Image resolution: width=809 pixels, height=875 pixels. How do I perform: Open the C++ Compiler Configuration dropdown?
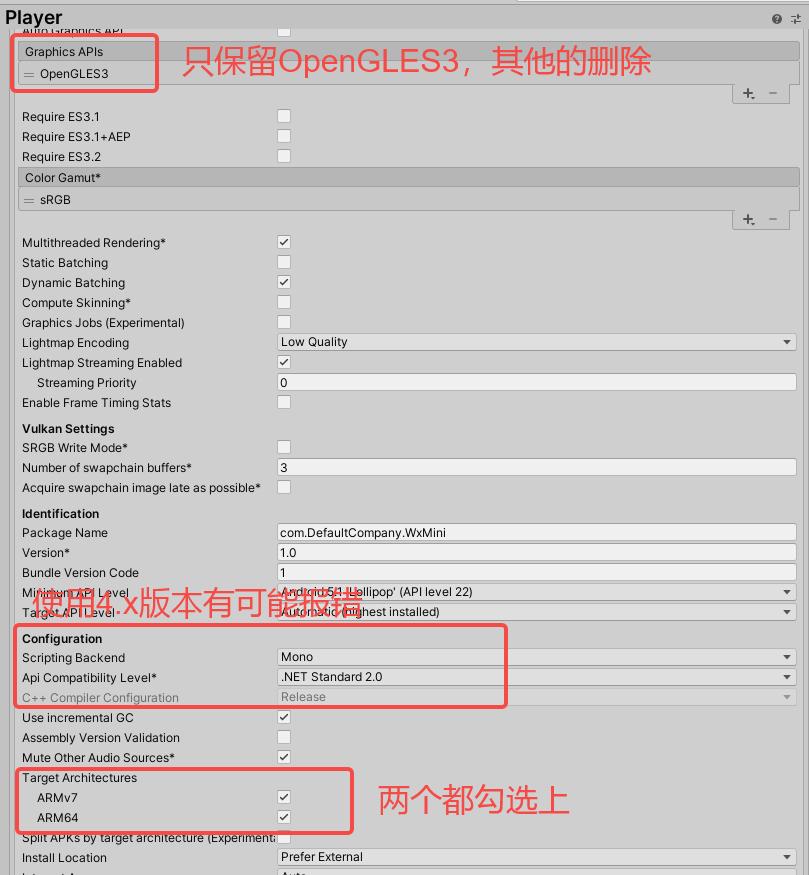(x=537, y=698)
